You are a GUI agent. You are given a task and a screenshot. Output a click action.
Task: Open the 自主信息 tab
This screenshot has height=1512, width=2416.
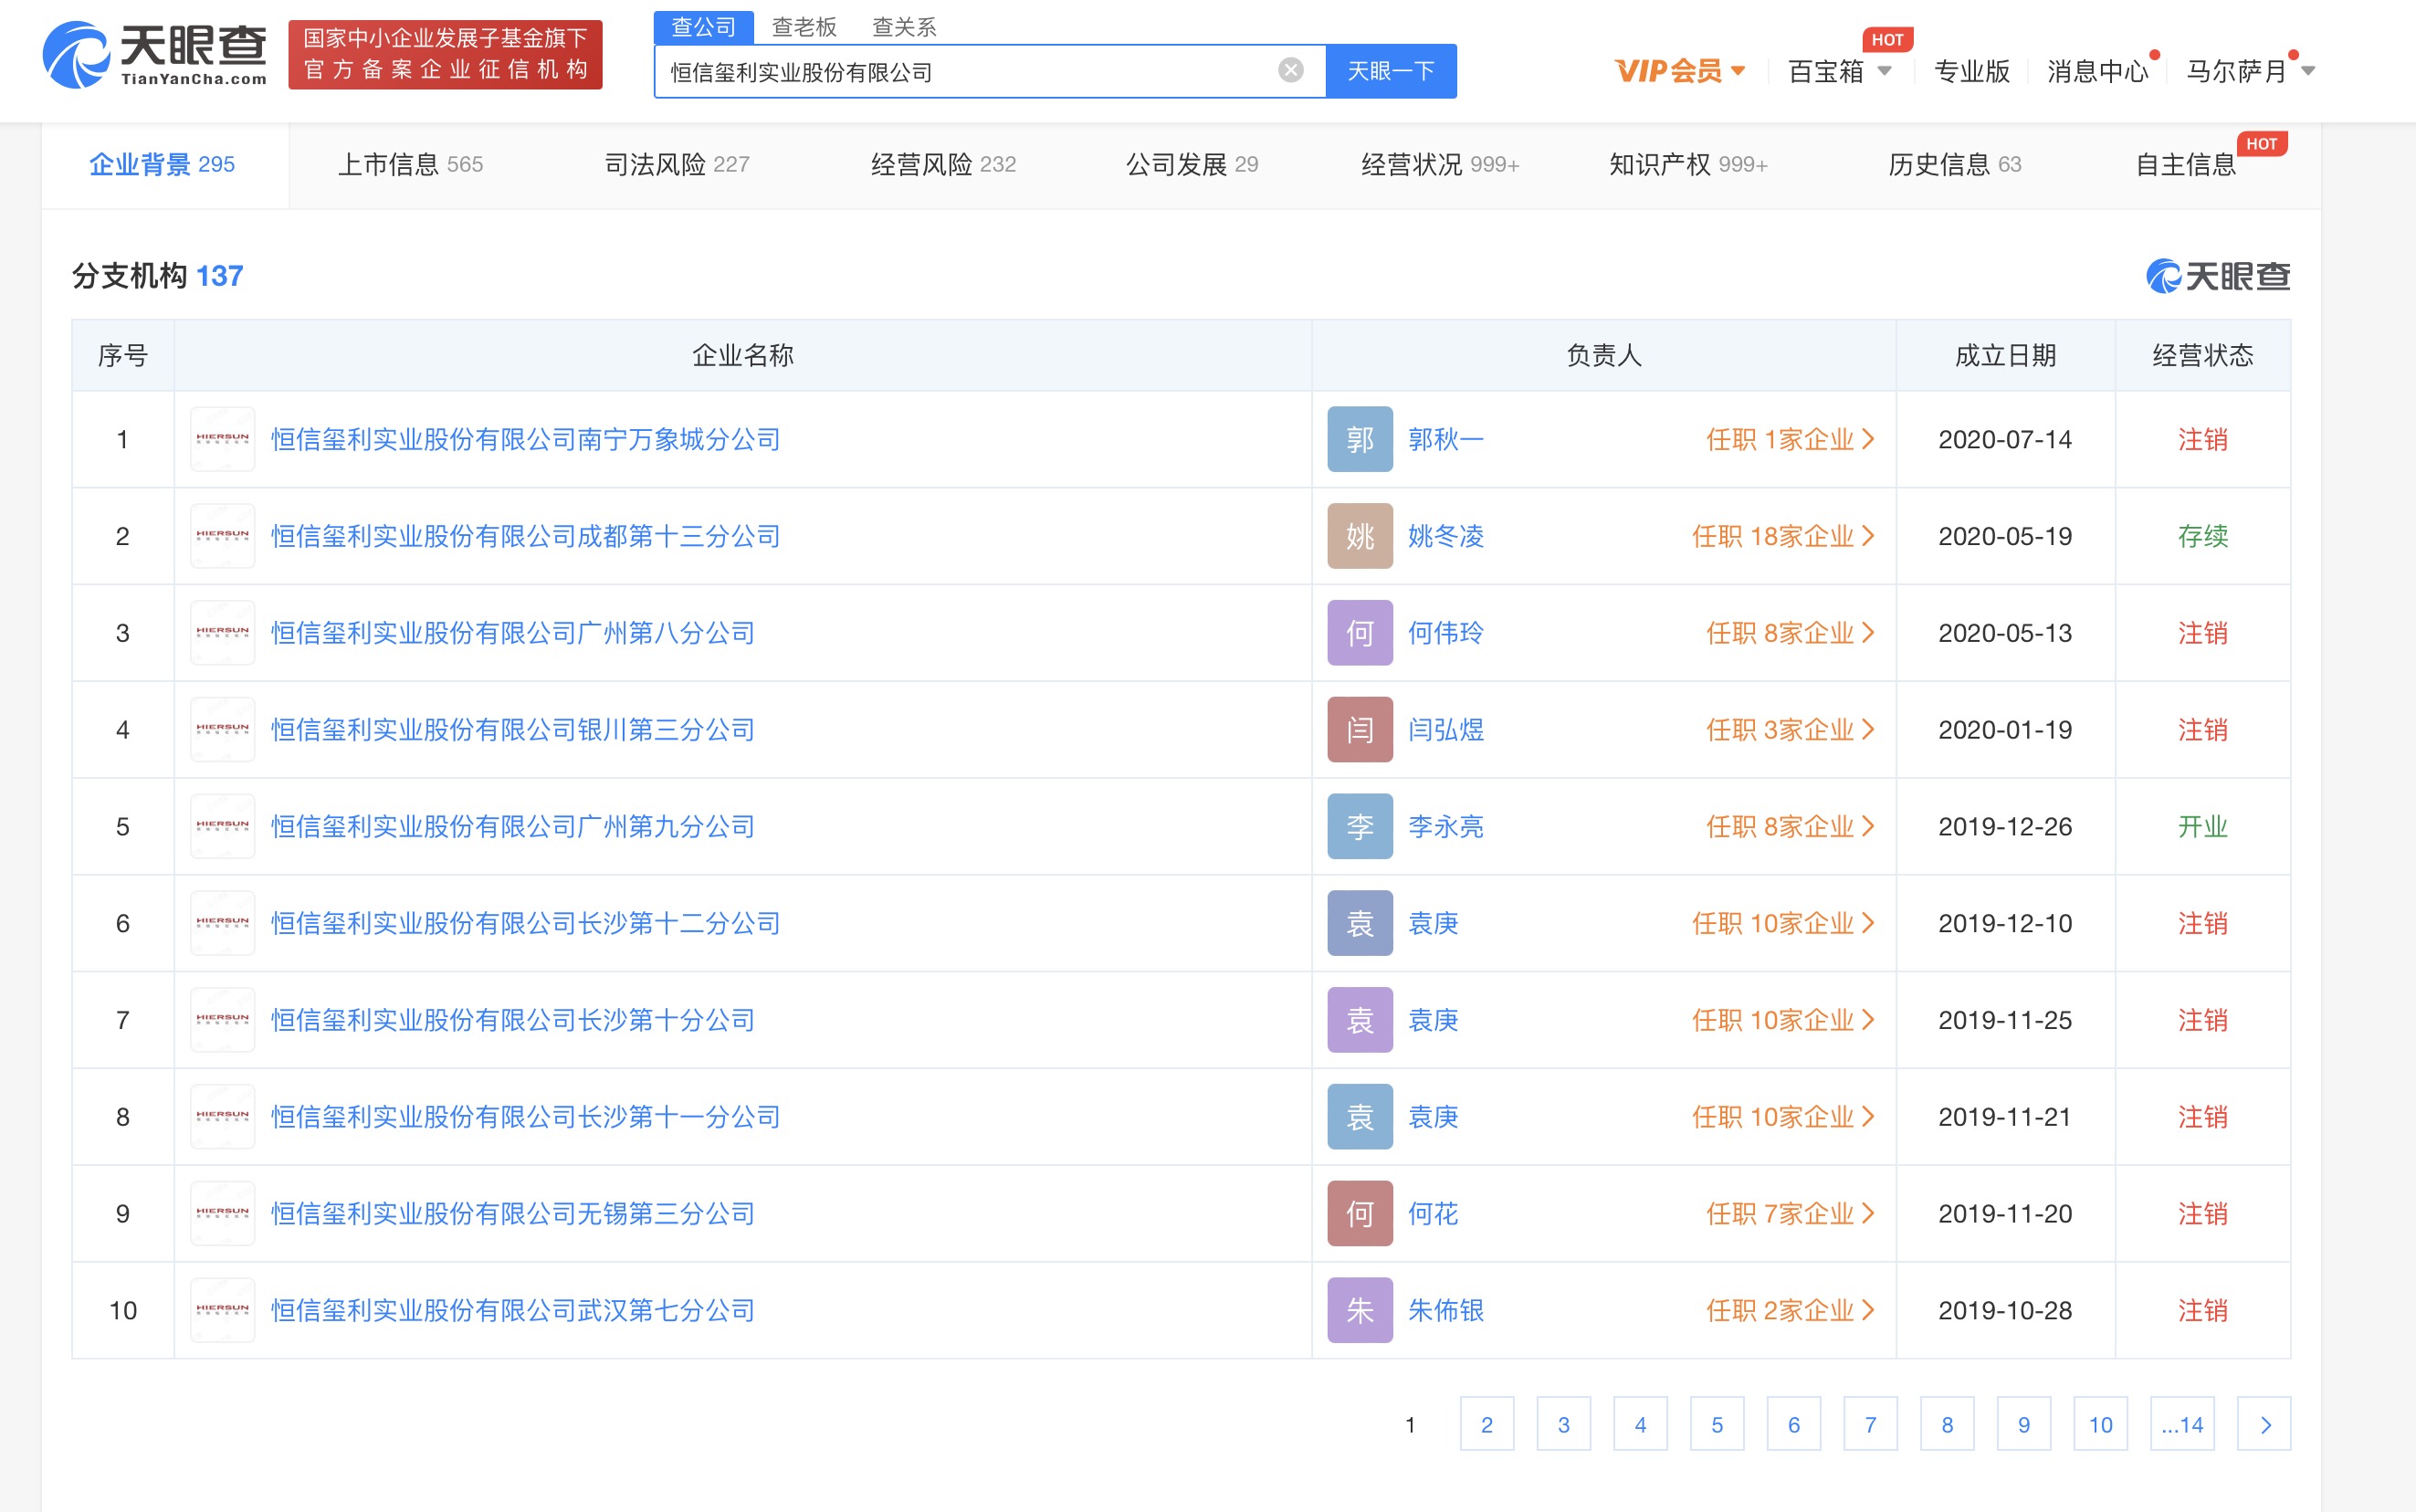[2185, 164]
